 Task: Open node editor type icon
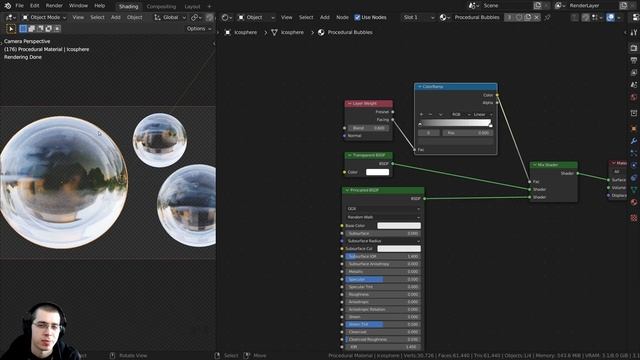point(226,18)
